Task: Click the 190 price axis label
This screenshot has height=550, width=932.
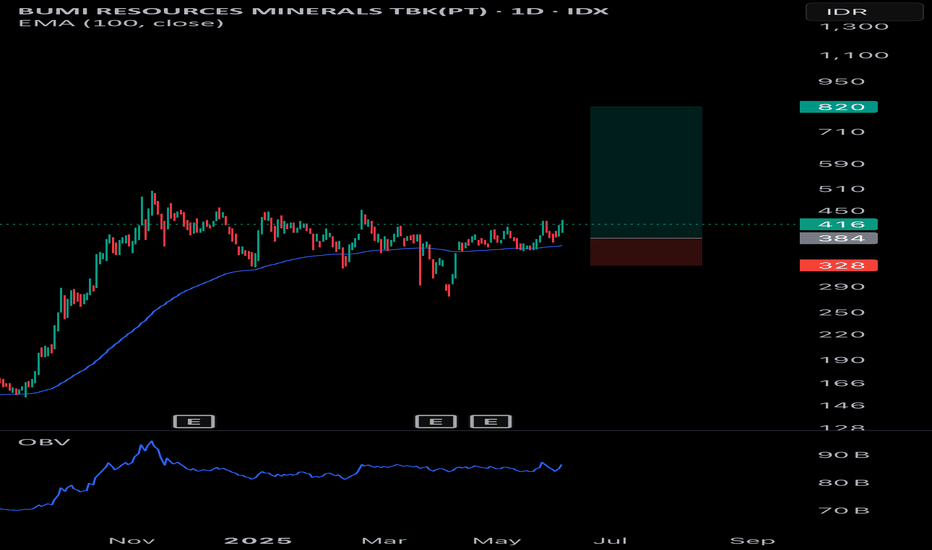Action: [x=842, y=360]
